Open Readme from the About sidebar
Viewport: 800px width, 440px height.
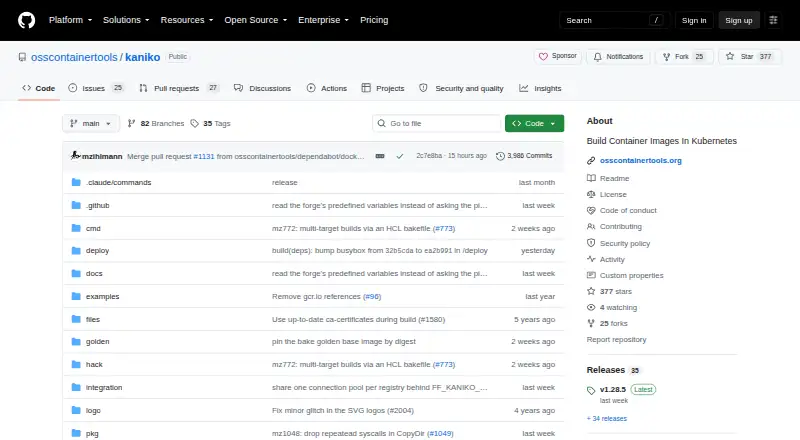pyautogui.click(x=608, y=178)
